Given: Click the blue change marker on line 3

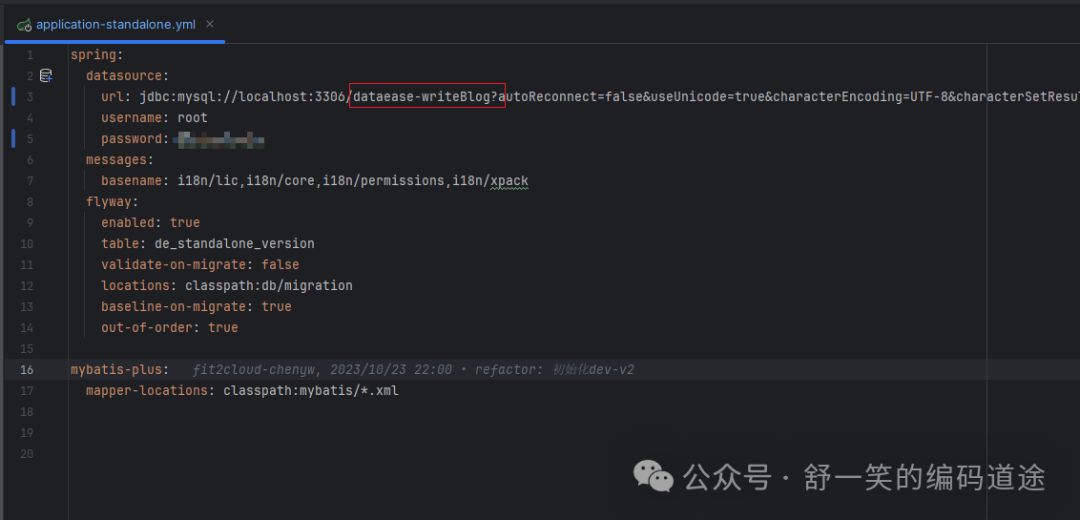Looking at the screenshot, I should pos(13,97).
